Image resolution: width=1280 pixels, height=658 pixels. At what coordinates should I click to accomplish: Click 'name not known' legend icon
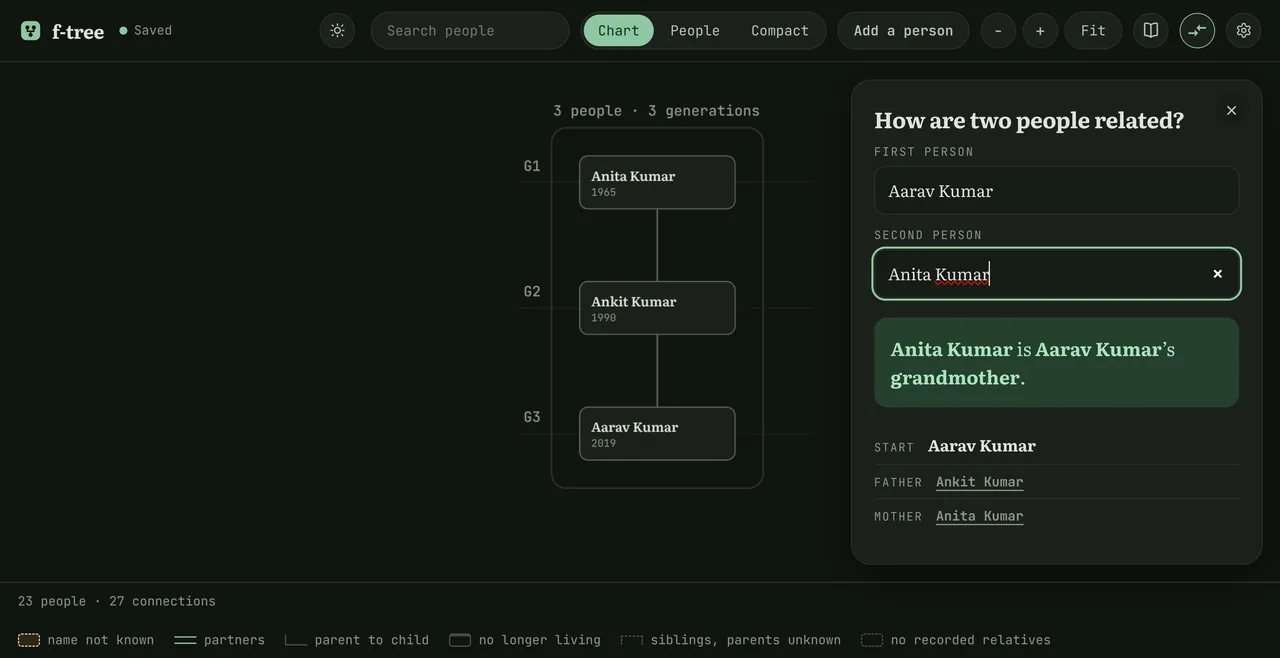pyautogui.click(x=29, y=640)
